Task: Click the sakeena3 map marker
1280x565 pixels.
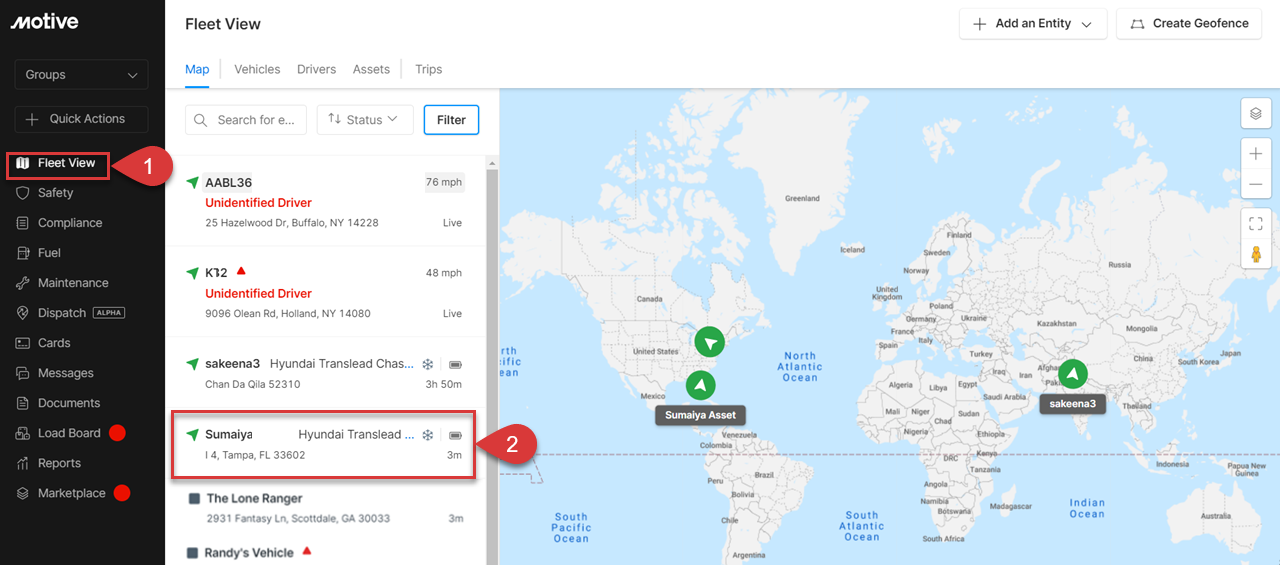Action: point(1072,374)
